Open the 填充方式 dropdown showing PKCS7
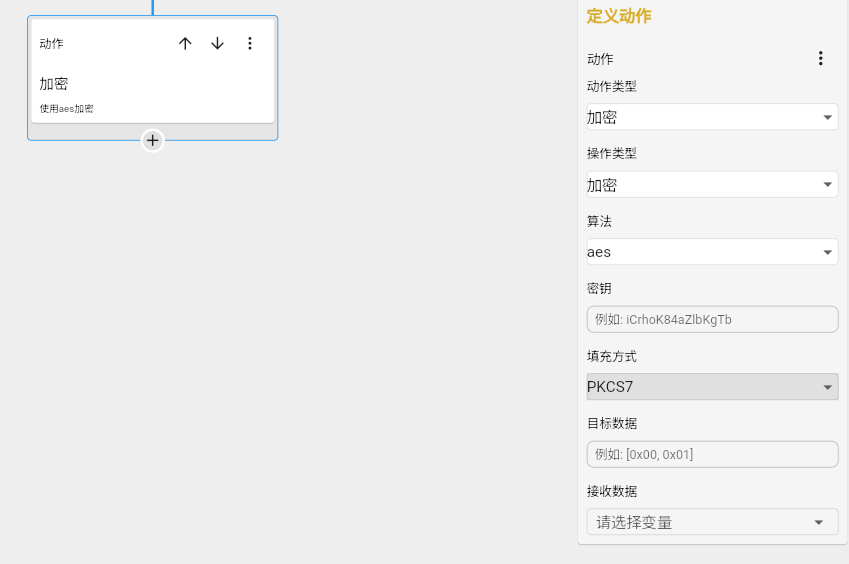The image size is (849, 564). [x=712, y=387]
